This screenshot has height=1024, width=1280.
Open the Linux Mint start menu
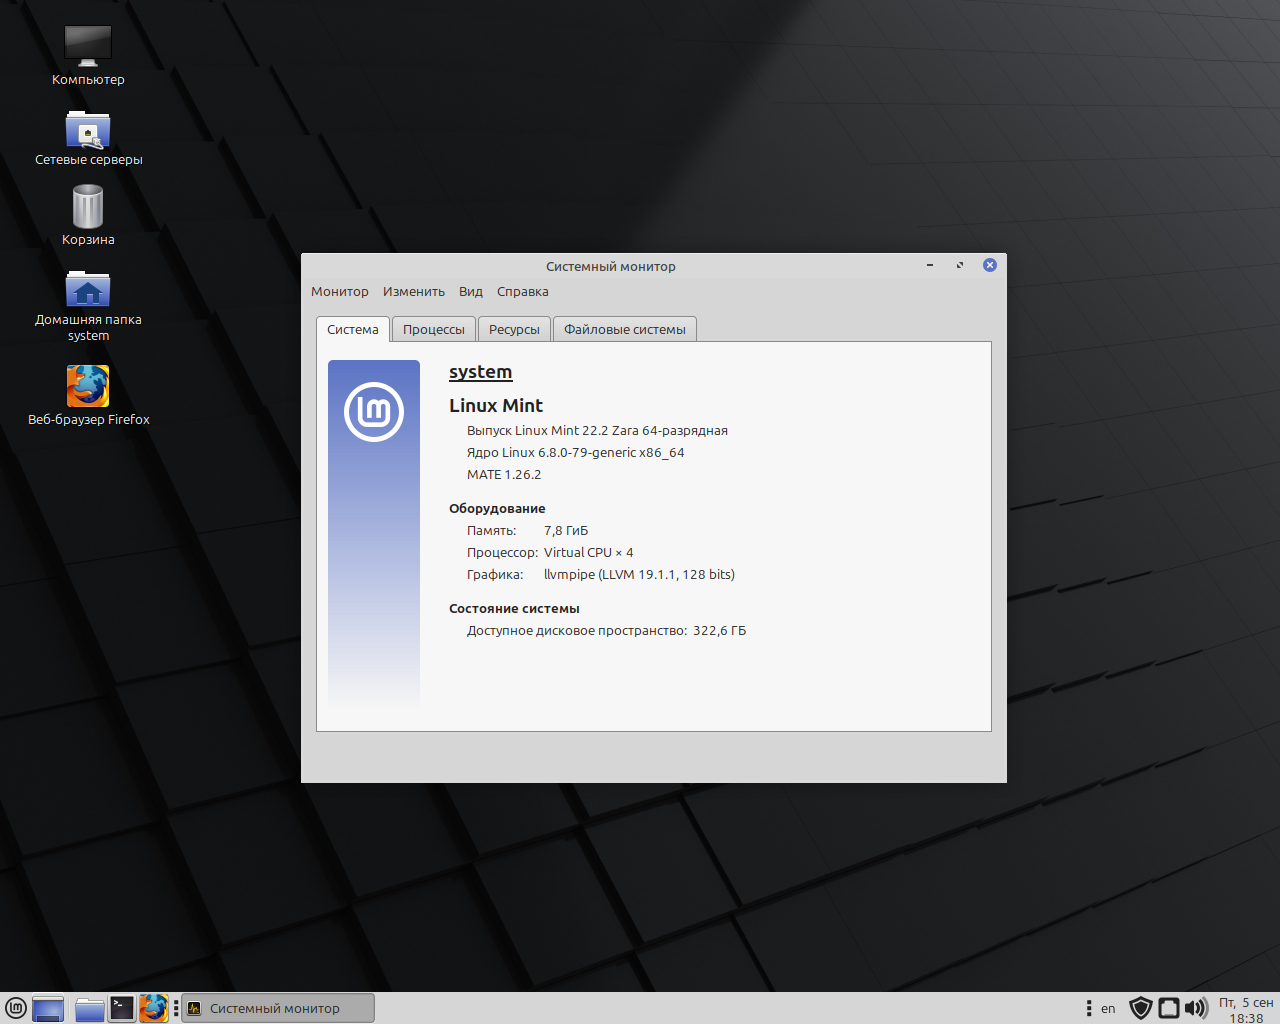point(15,1008)
